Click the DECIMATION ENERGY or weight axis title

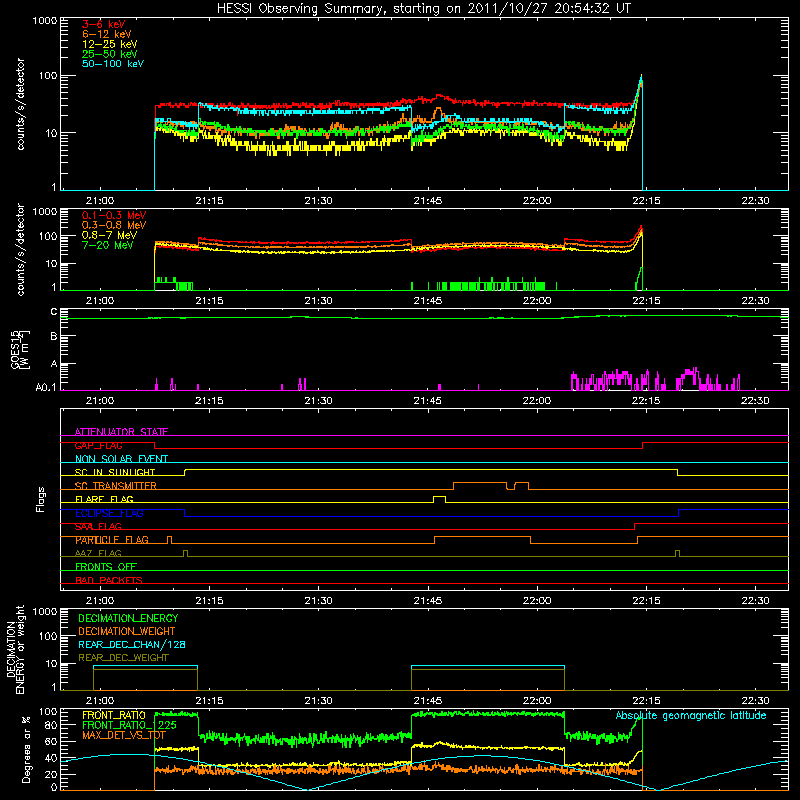15,649
